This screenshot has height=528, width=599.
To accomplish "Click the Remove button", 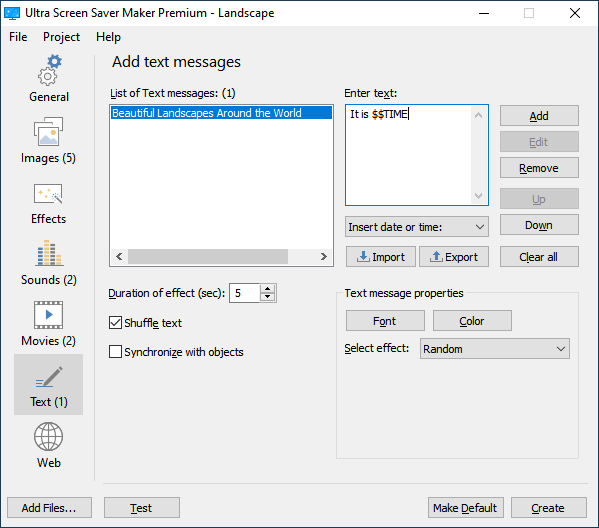I will [539, 168].
